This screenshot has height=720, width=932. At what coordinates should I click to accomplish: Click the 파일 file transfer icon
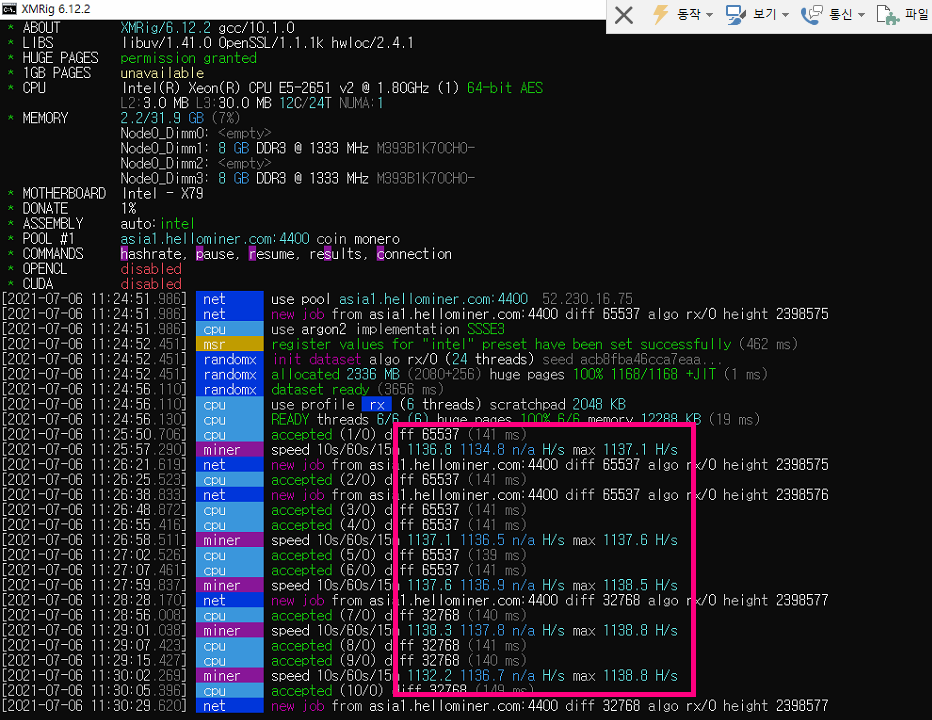pos(888,14)
